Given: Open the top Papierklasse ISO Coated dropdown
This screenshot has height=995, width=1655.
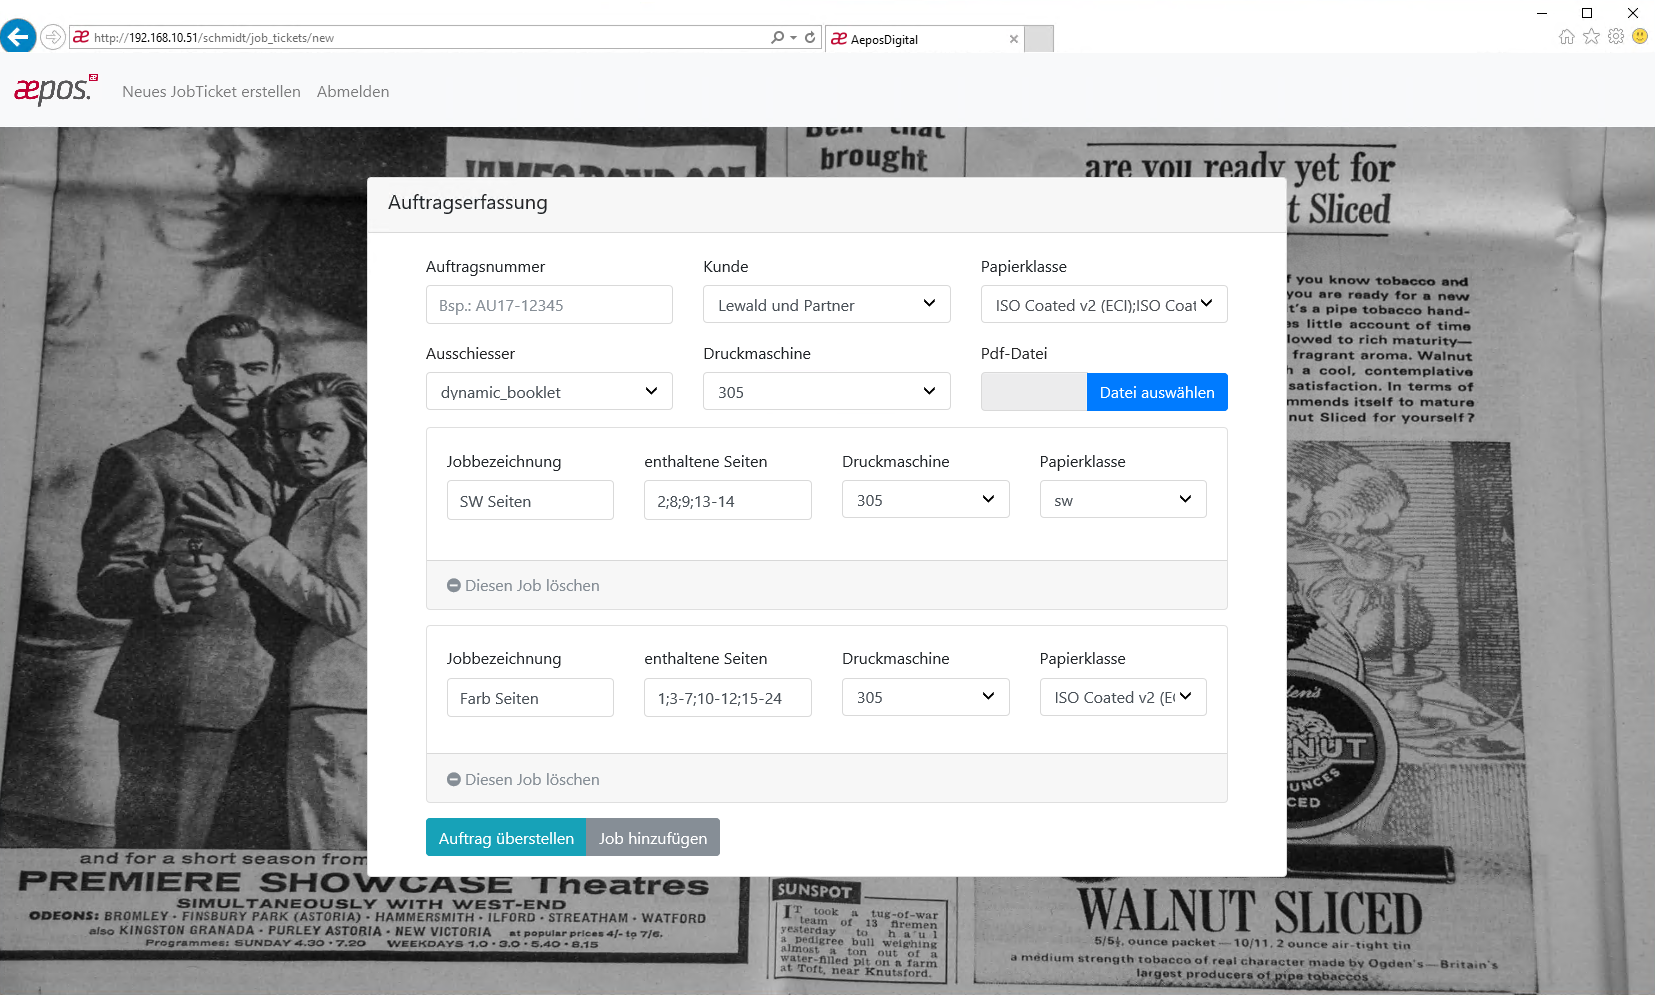Looking at the screenshot, I should click(1104, 305).
